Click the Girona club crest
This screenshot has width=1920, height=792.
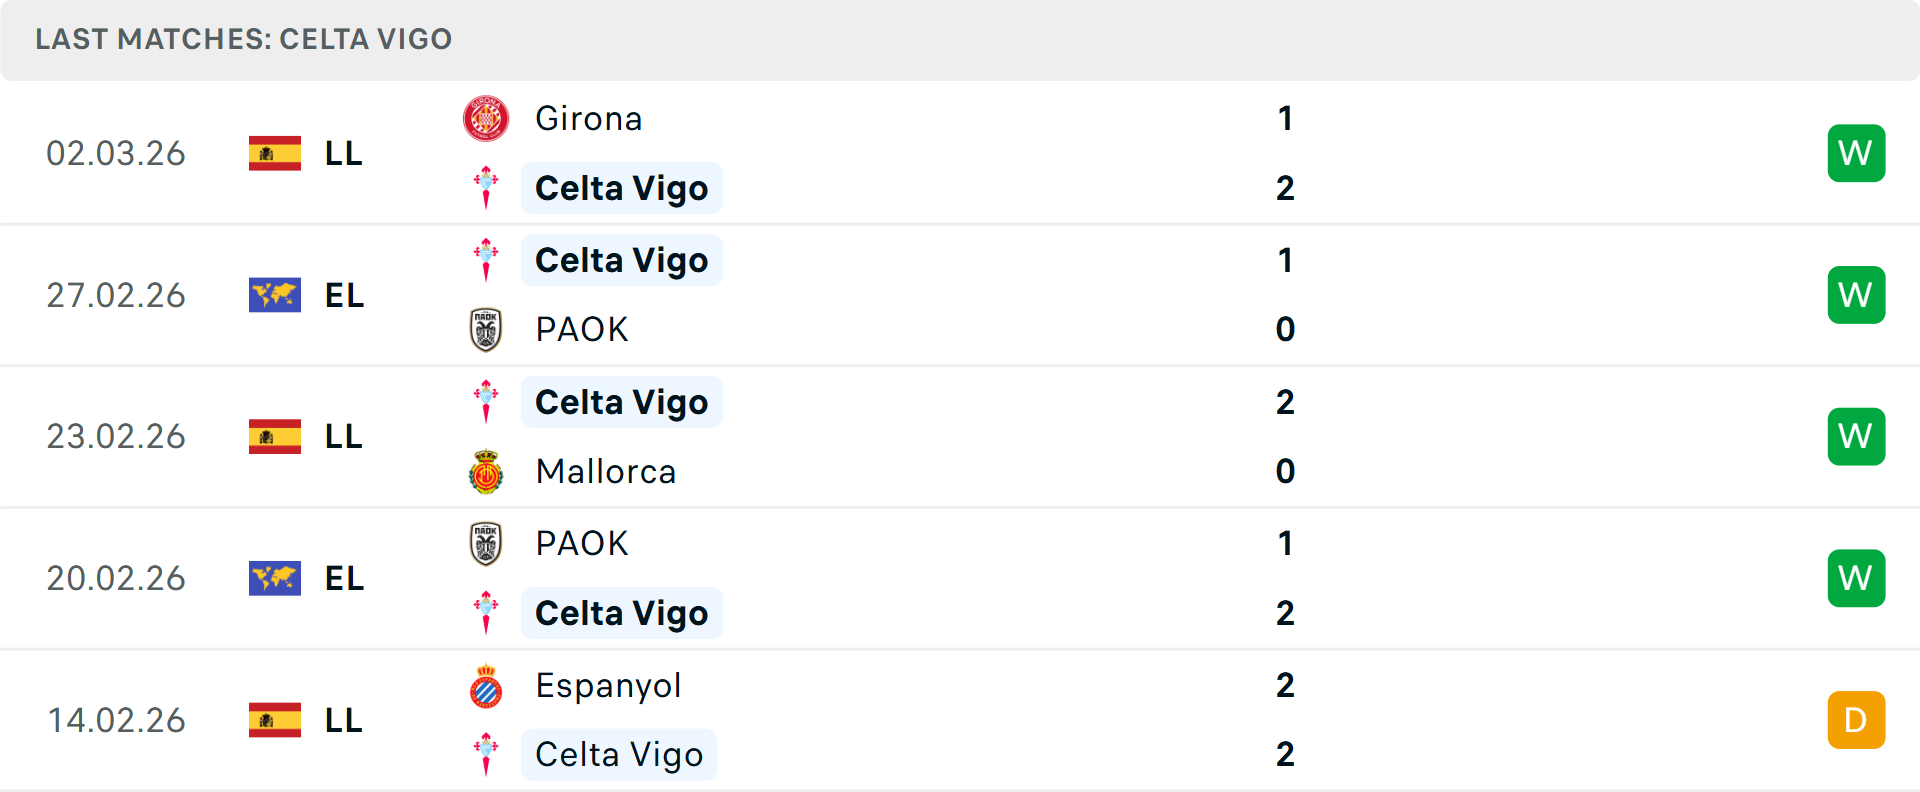(486, 117)
